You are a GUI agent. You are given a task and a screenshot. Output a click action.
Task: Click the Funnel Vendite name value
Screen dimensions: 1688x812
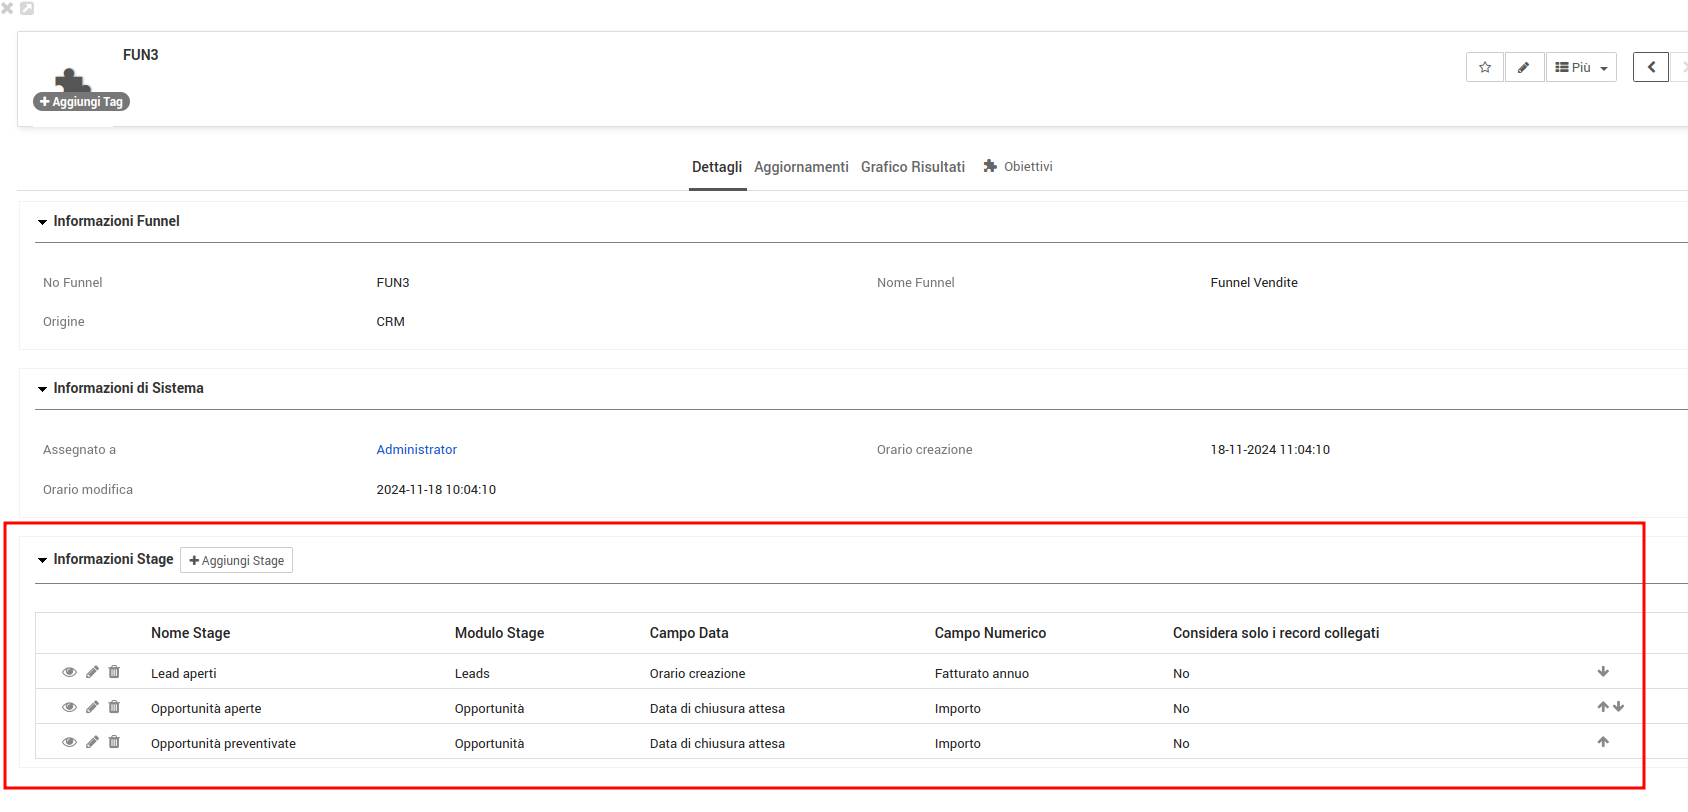point(1254,283)
